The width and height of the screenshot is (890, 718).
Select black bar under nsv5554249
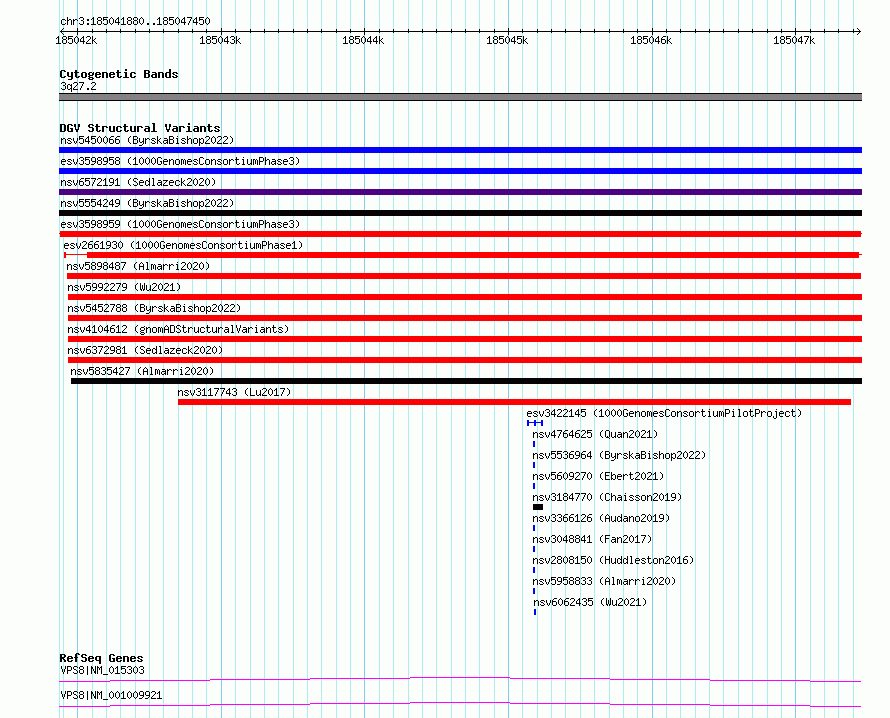(460, 213)
